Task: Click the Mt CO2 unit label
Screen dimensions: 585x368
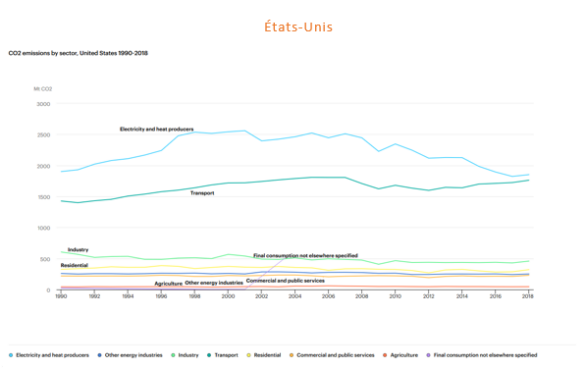Action: pos(43,89)
